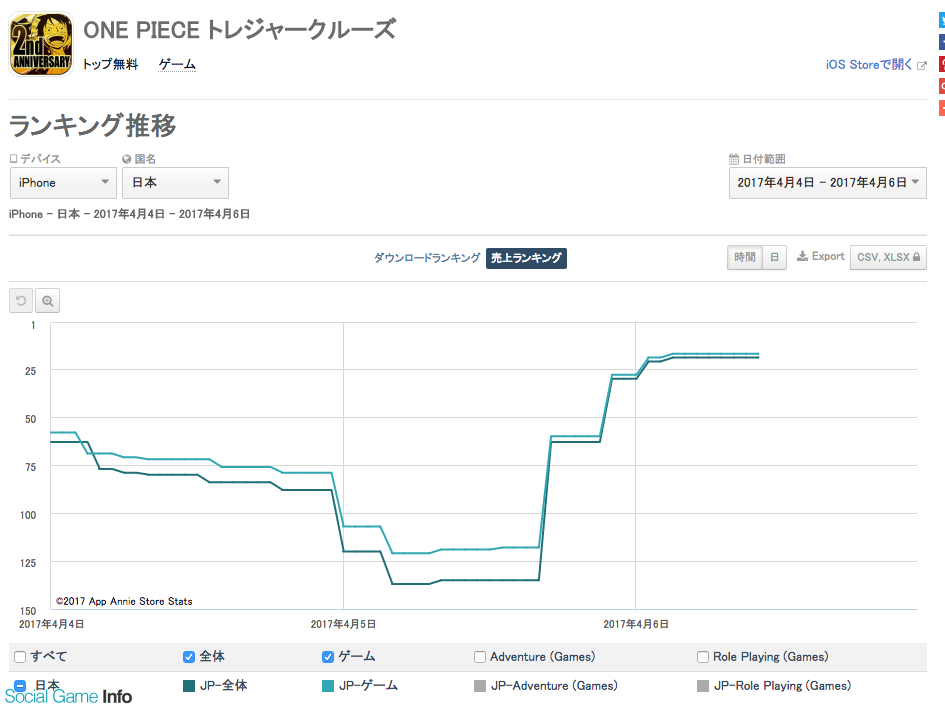Click the JP-Adventure (Games) legend label
Viewport: 945px width, 709px height.
point(554,686)
